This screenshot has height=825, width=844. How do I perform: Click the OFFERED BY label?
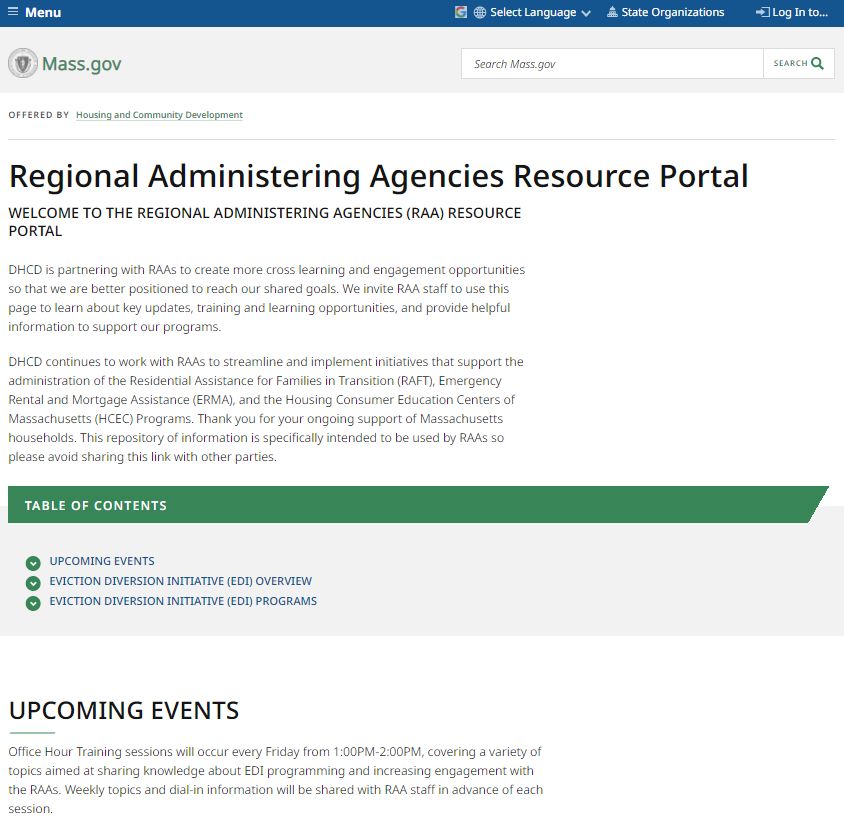tap(39, 115)
